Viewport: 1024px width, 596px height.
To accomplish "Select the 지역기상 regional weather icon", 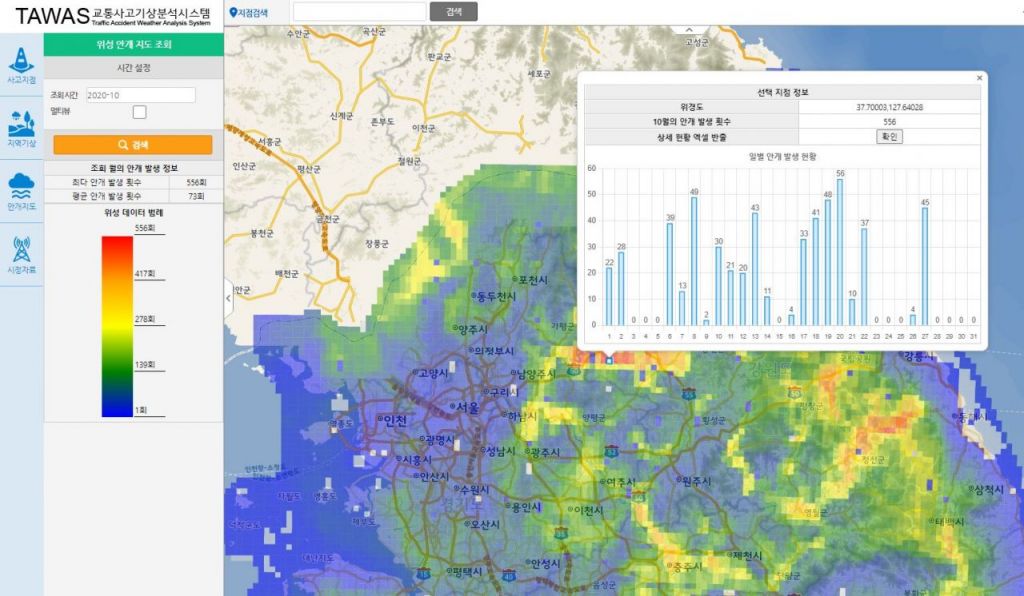I will [x=21, y=128].
